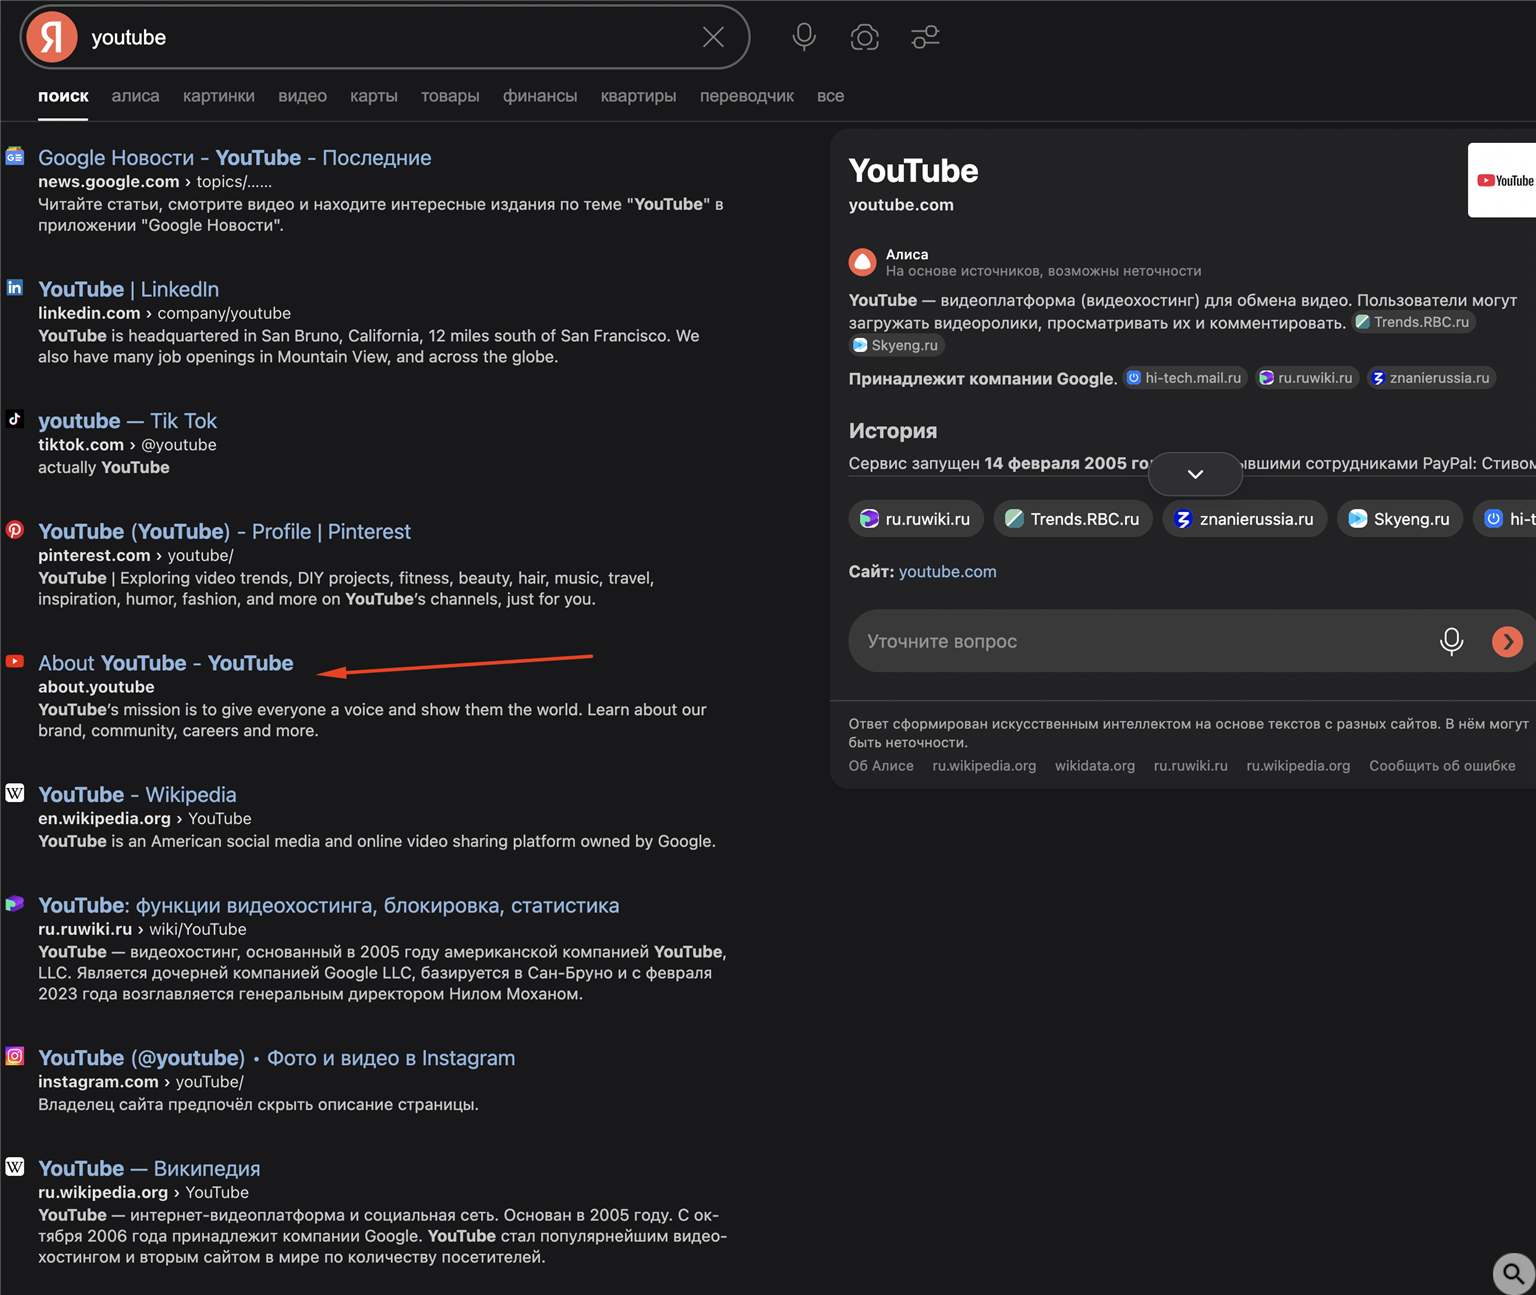Click the Yandex logo icon
1536x1295 pixels.
(52, 38)
